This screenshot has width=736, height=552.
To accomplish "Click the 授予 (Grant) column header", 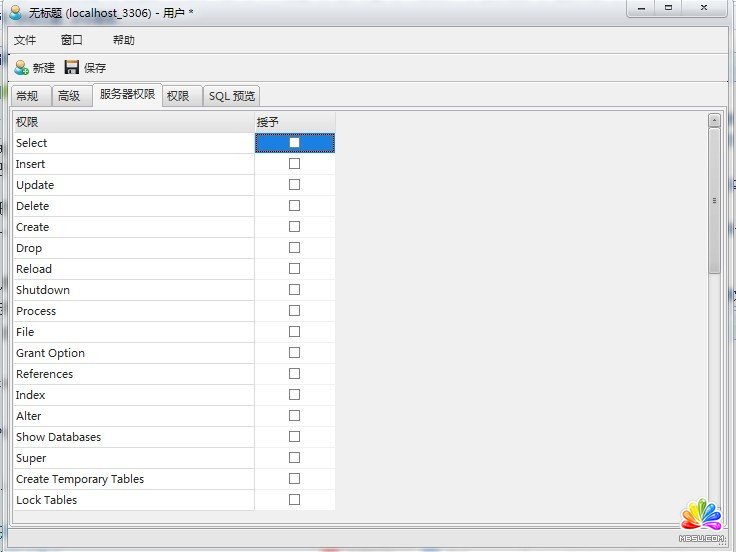I will (294, 122).
